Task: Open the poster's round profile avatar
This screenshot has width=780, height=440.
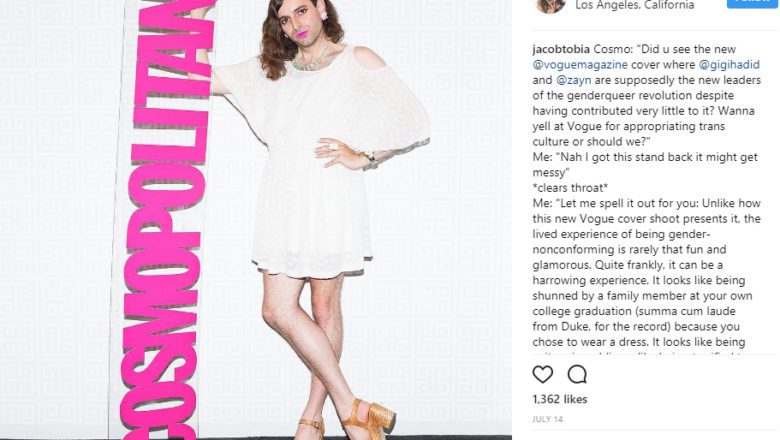Action: (550, 5)
